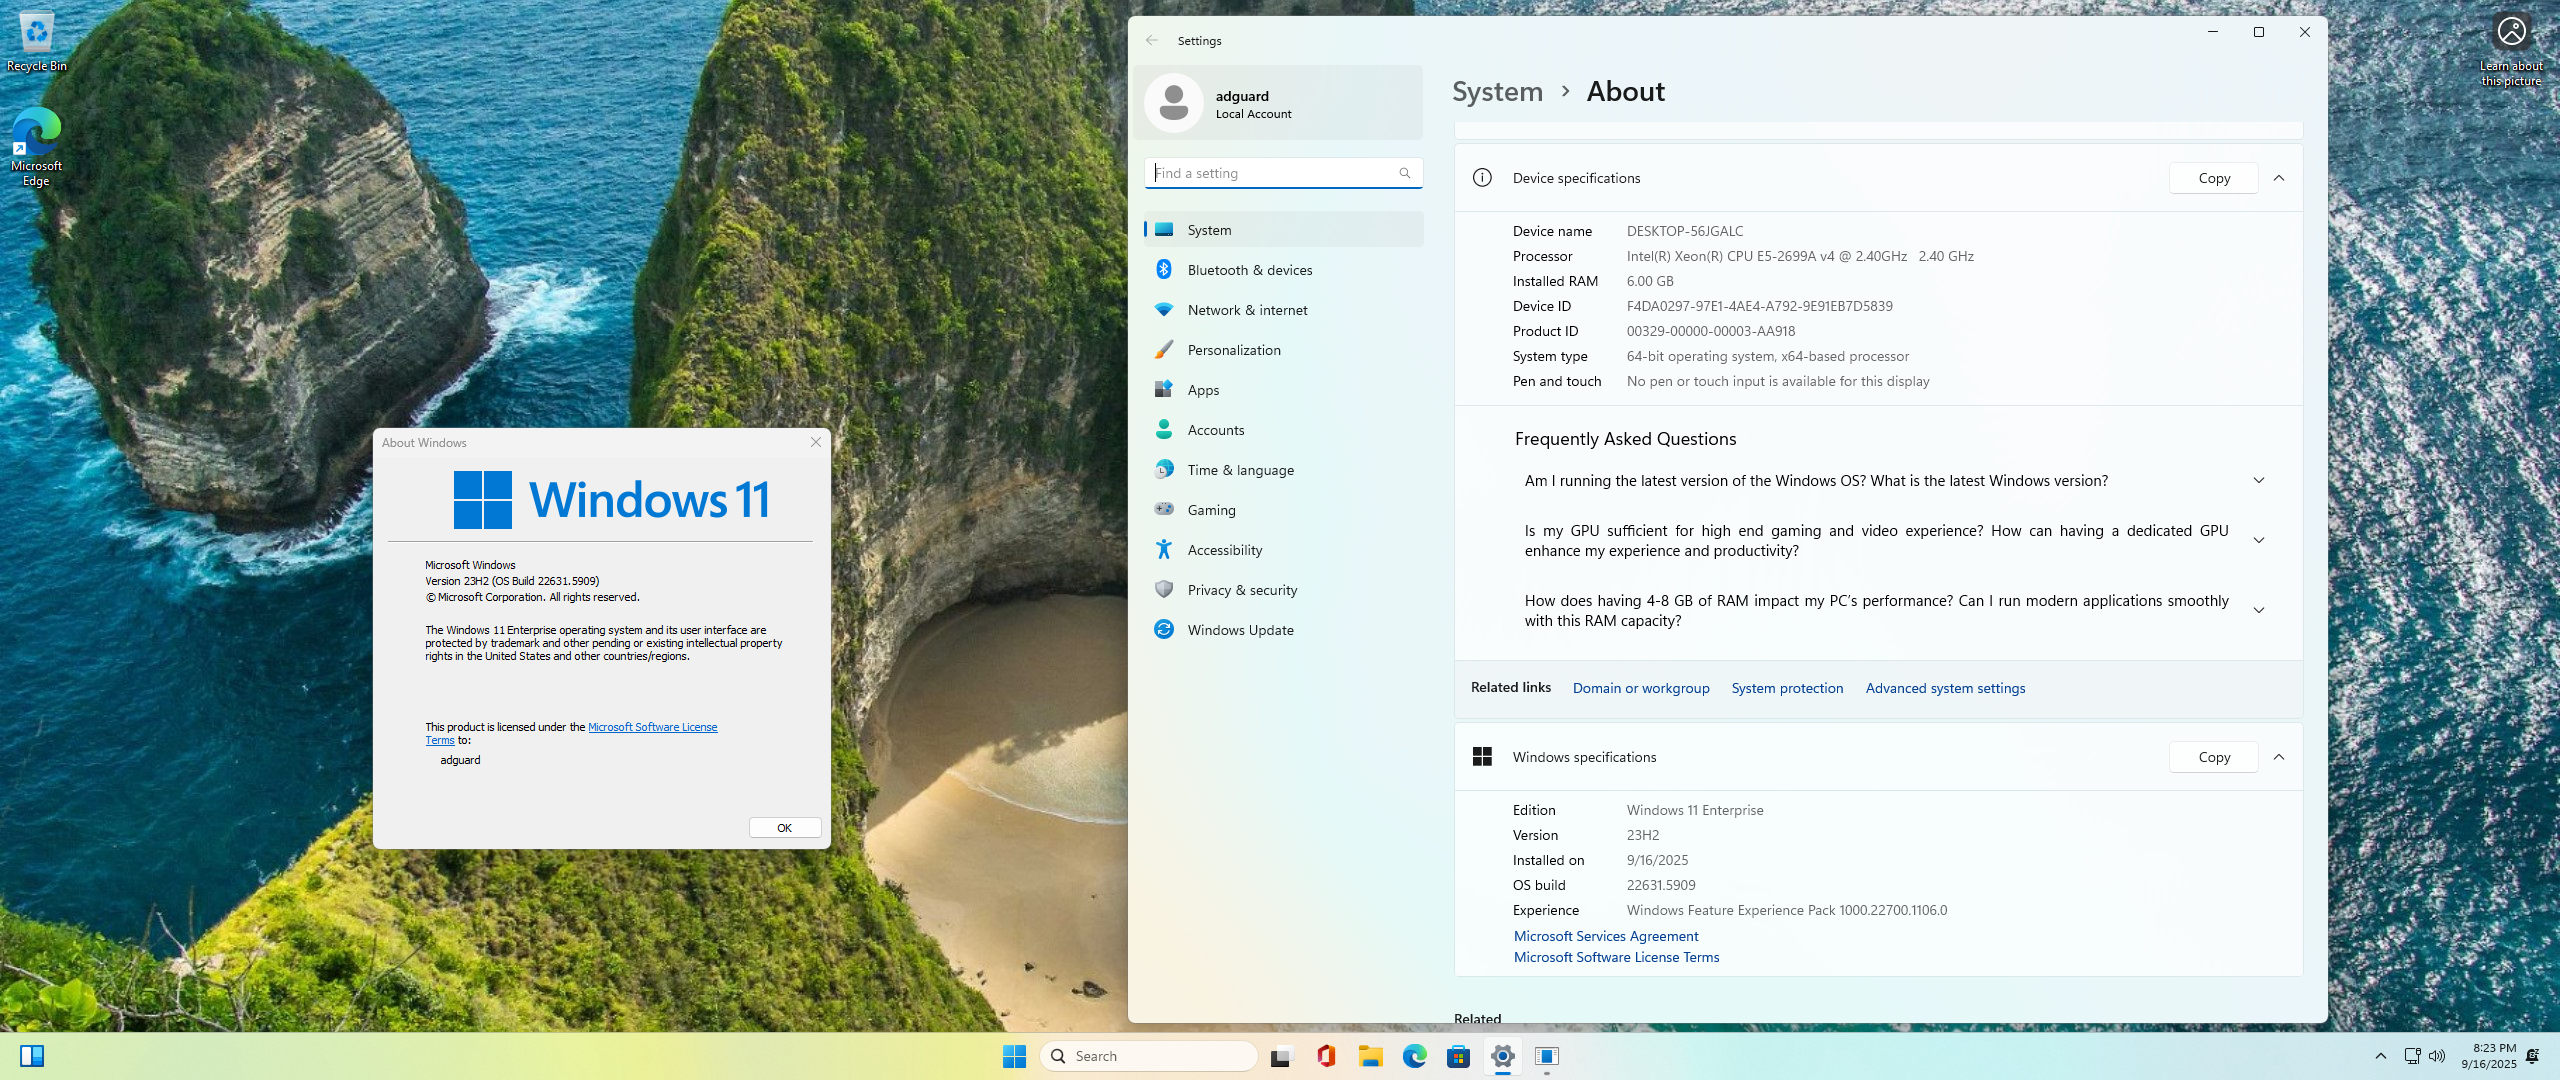The height and width of the screenshot is (1080, 2560).
Task: Open Edge from the taskbar
Action: (x=1414, y=1056)
